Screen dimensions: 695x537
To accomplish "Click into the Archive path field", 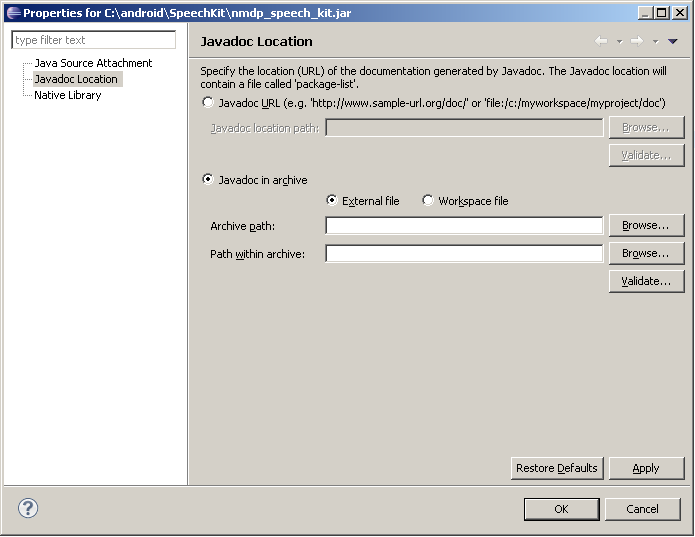I will [464, 226].
